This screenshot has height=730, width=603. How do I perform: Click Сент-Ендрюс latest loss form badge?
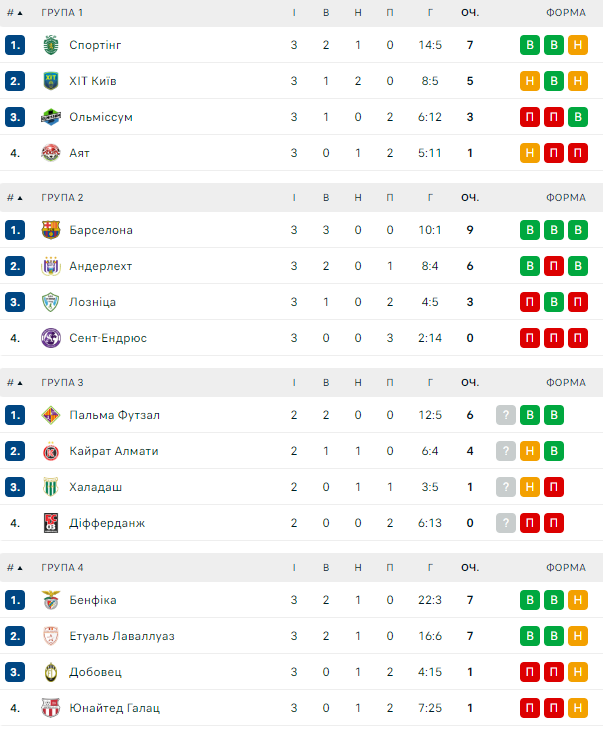point(578,338)
